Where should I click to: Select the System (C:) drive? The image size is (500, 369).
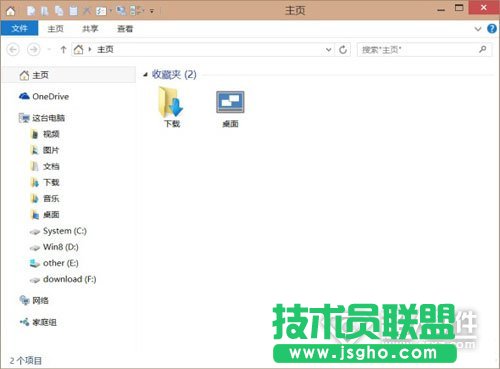[65, 231]
